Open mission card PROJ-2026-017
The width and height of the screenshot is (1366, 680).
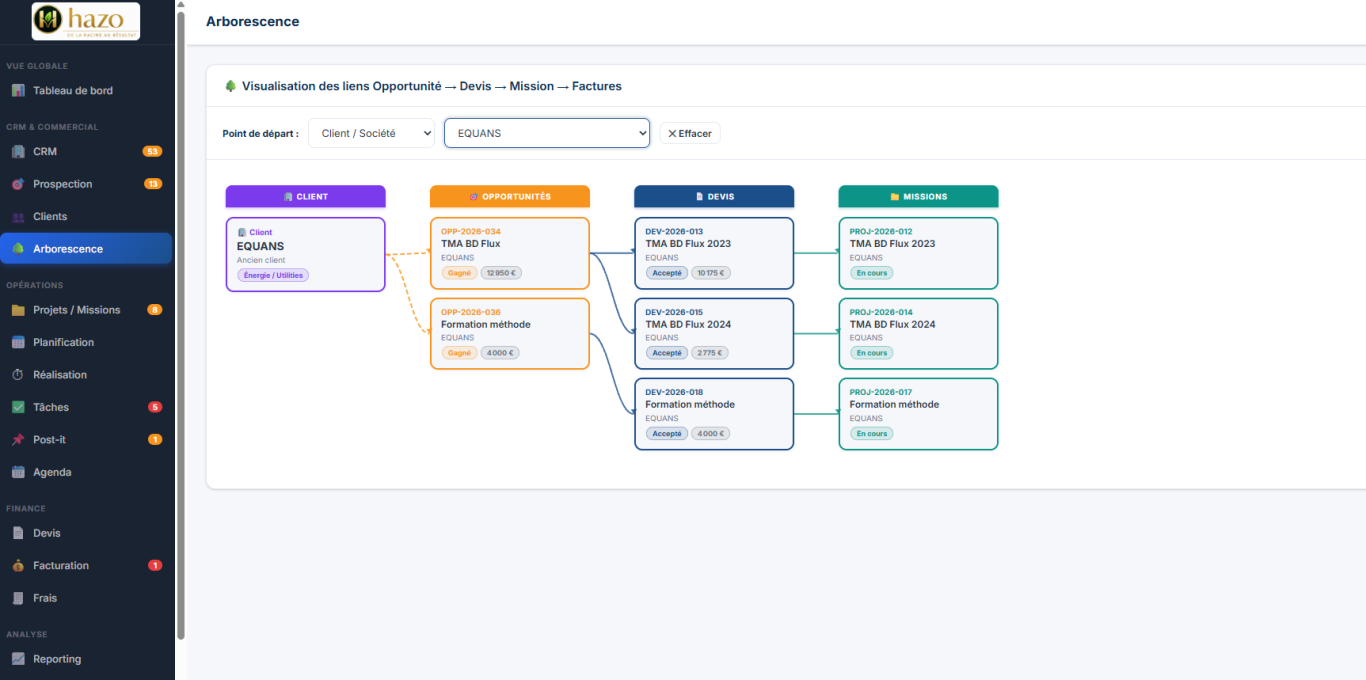click(918, 414)
